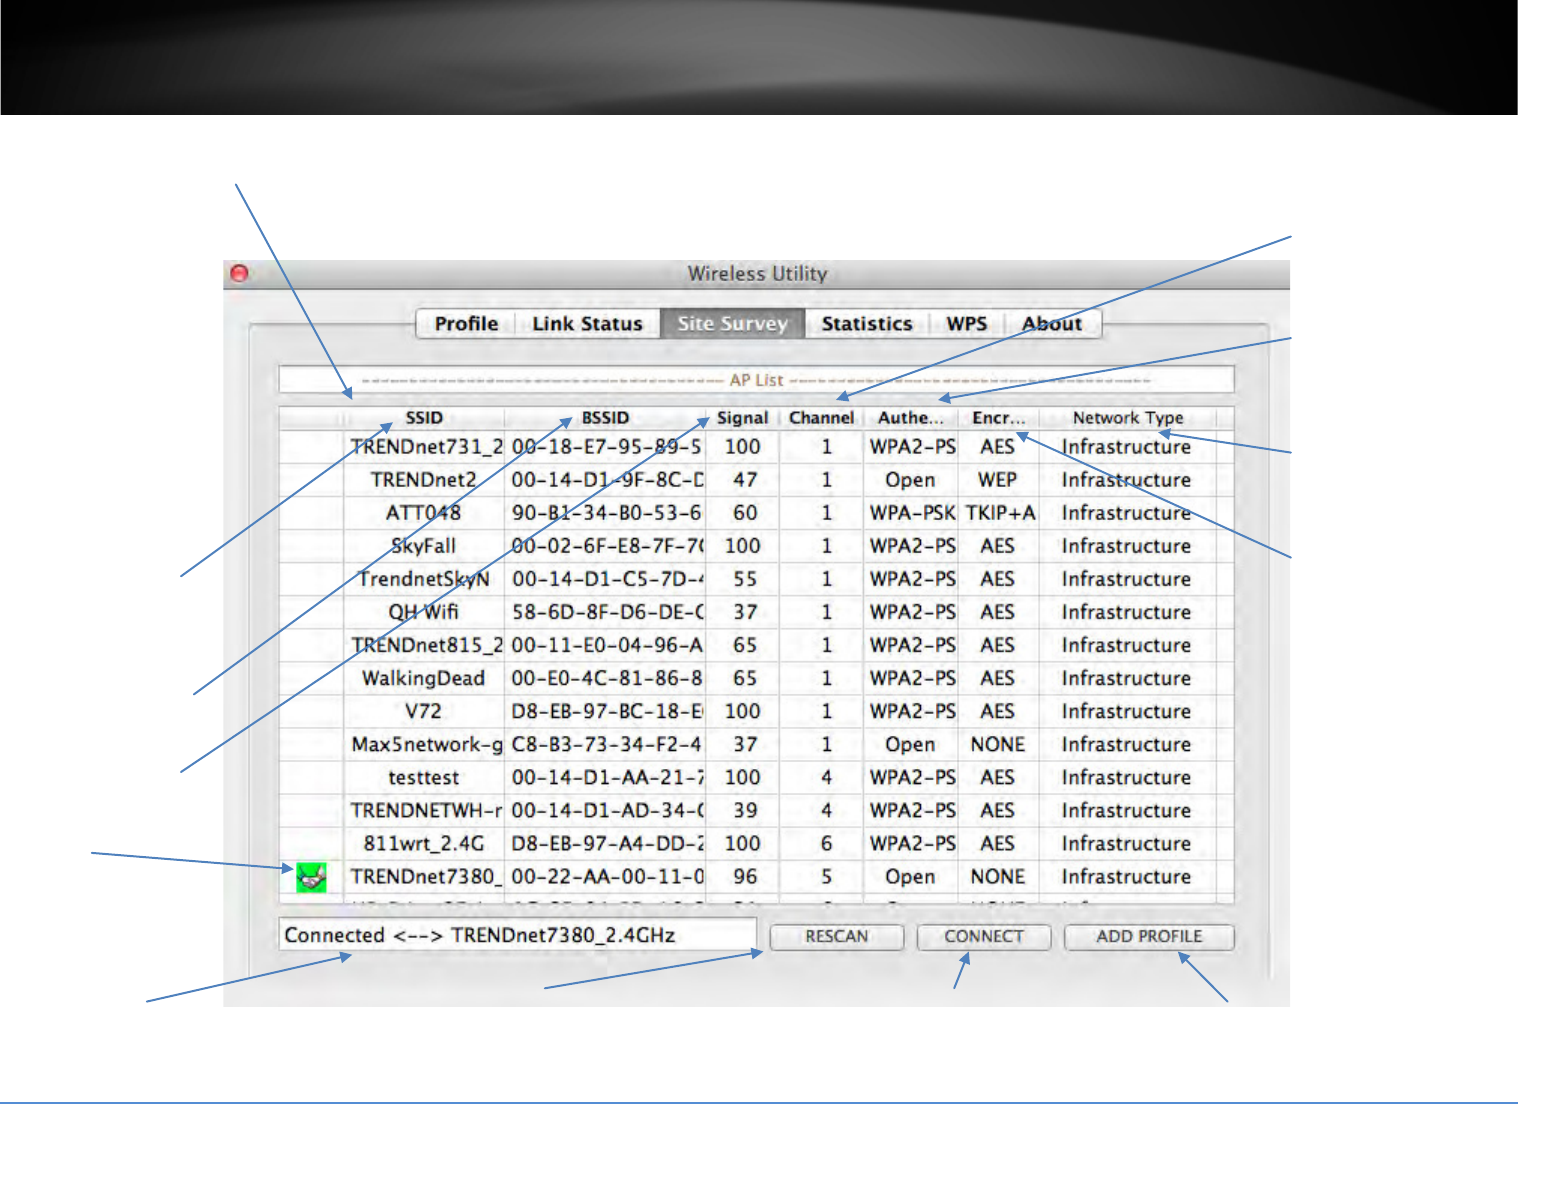Sort by the Signal column header

pos(743,418)
